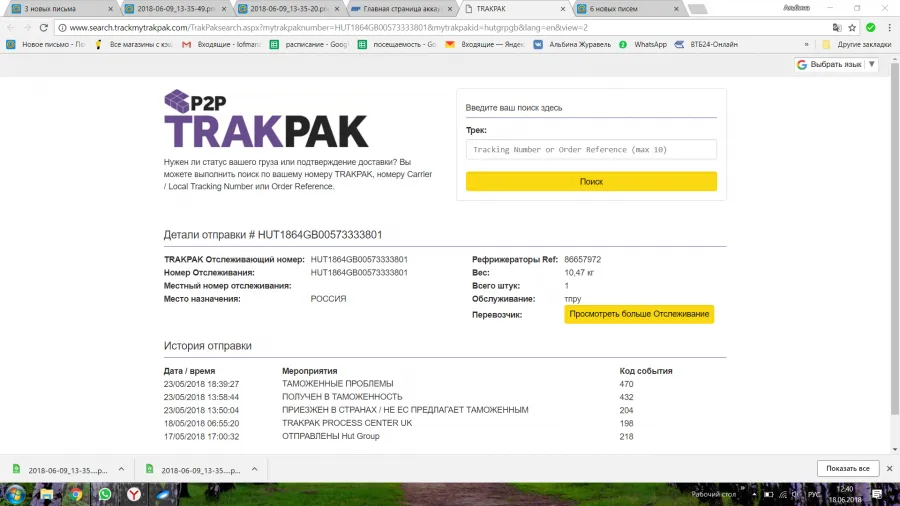Click the browser address bar URL

[x=328, y=28]
